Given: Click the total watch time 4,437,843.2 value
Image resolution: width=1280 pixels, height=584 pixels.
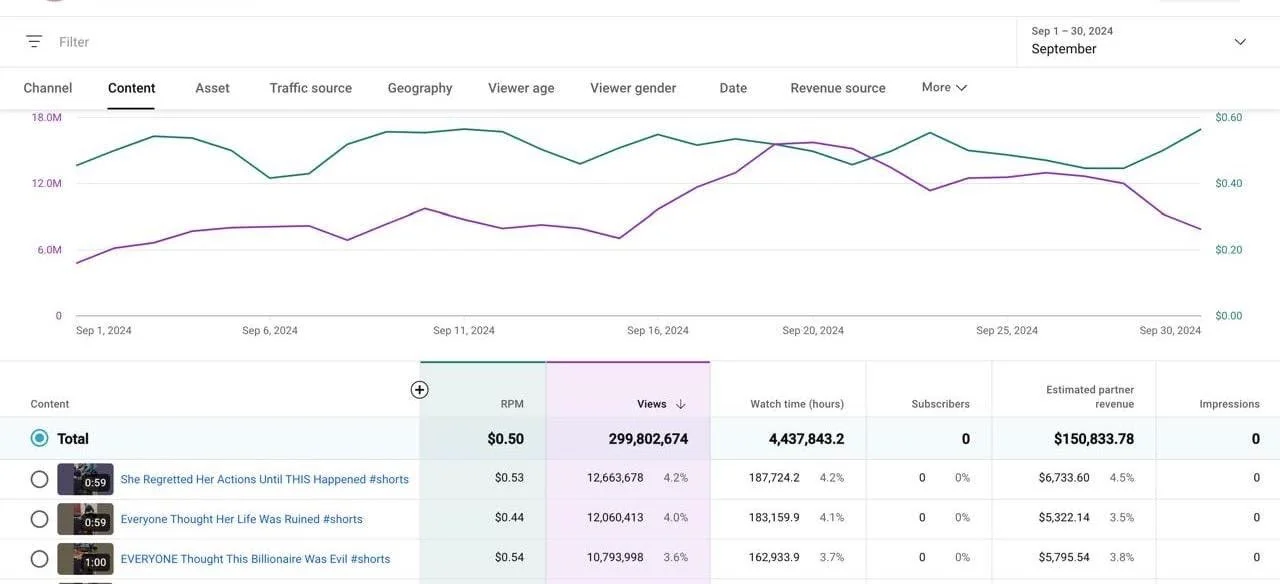Looking at the screenshot, I should point(806,438).
